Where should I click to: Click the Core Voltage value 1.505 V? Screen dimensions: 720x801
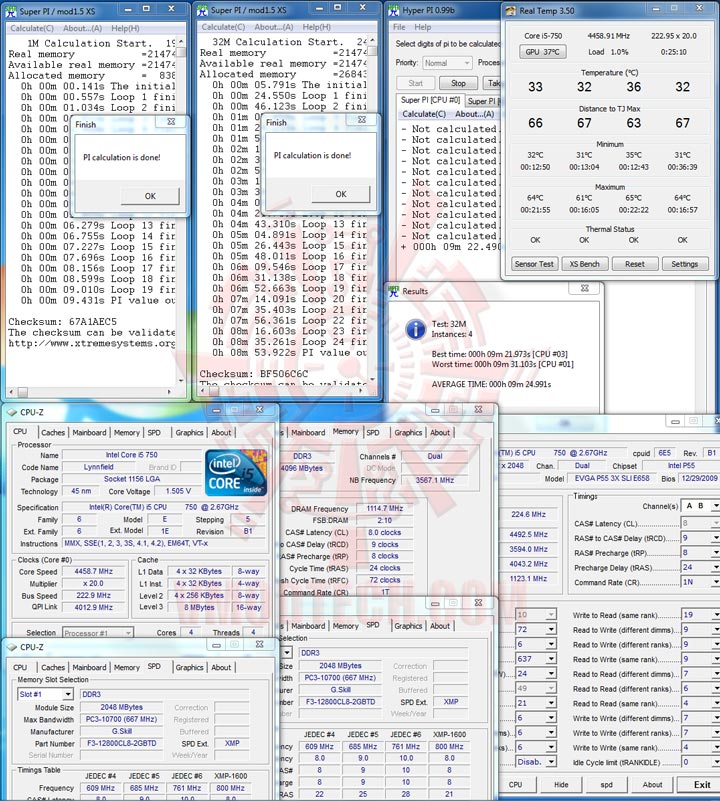tap(178, 491)
